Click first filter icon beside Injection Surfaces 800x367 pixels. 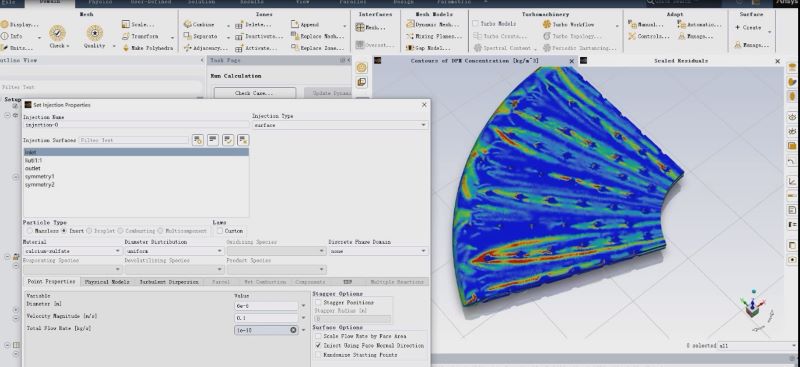click(197, 140)
